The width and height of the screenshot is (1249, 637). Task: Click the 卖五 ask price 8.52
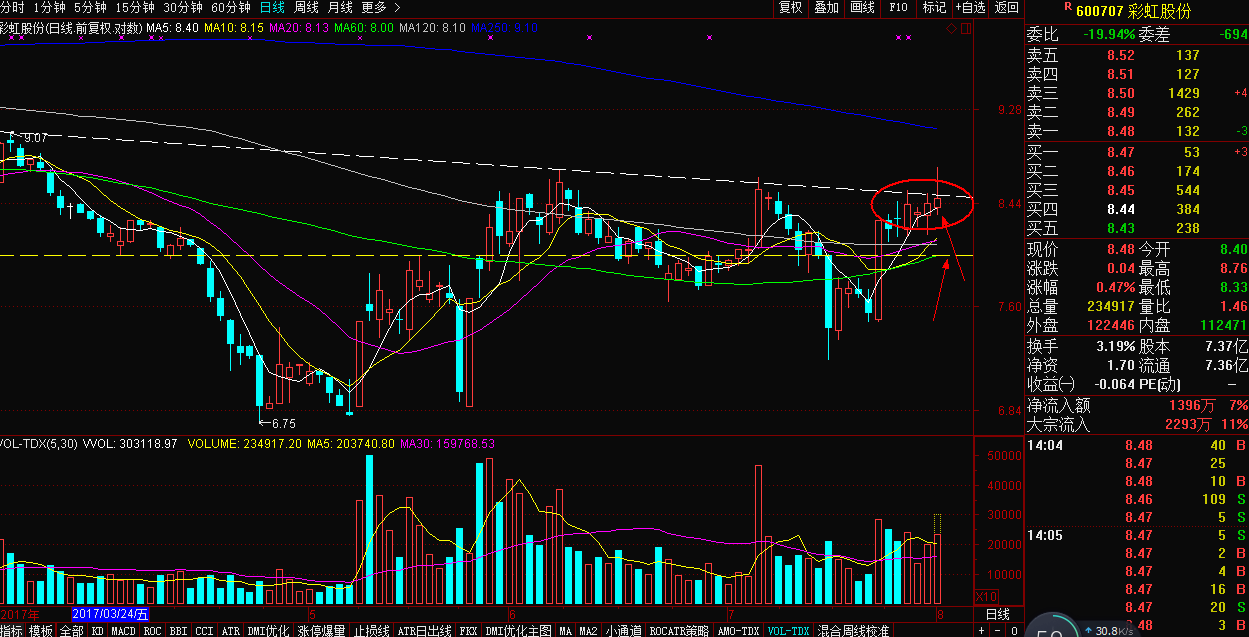pyautogui.click(x=1120, y=55)
